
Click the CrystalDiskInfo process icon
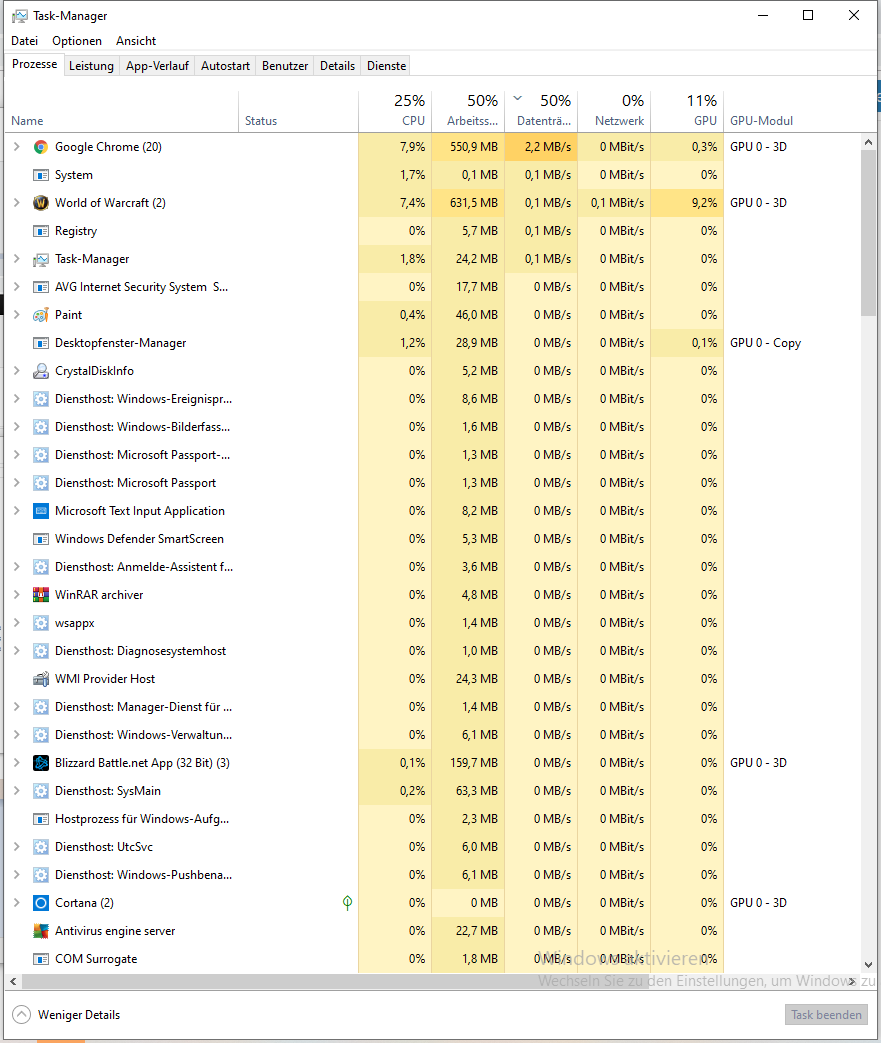coord(41,371)
